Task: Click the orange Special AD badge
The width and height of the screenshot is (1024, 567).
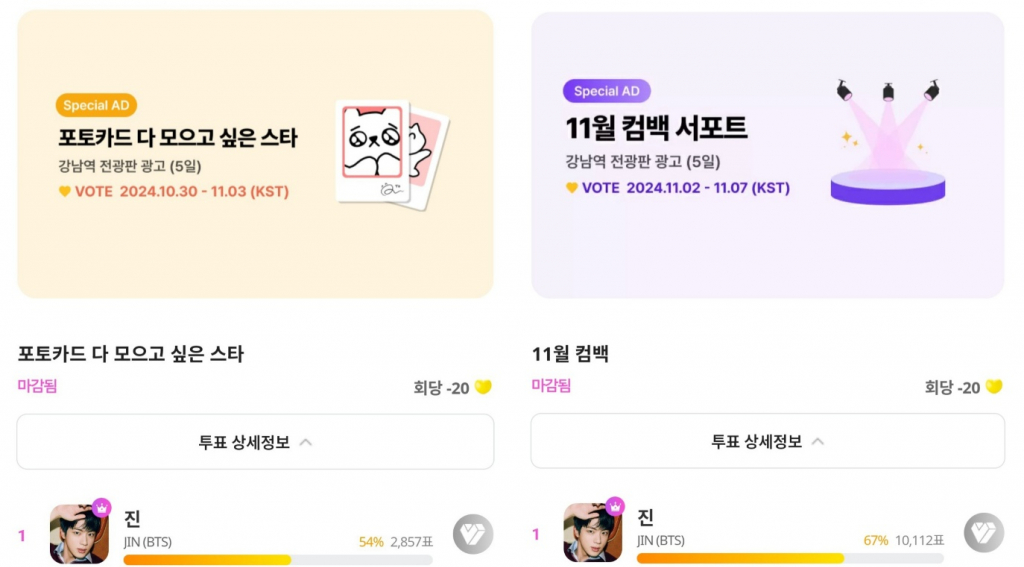Action: click(x=96, y=105)
